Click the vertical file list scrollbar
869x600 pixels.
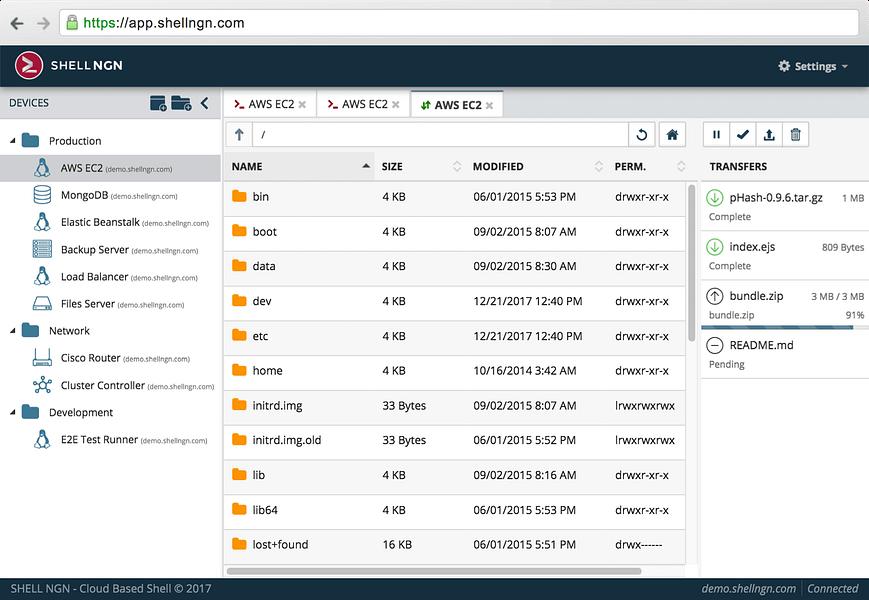691,263
